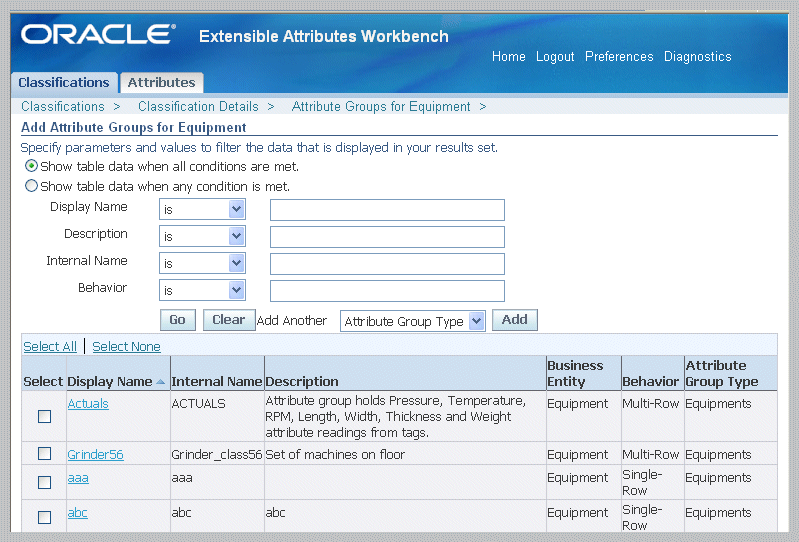Check the box for the Actuals row
Image resolution: width=799 pixels, height=542 pixels.
[45, 417]
